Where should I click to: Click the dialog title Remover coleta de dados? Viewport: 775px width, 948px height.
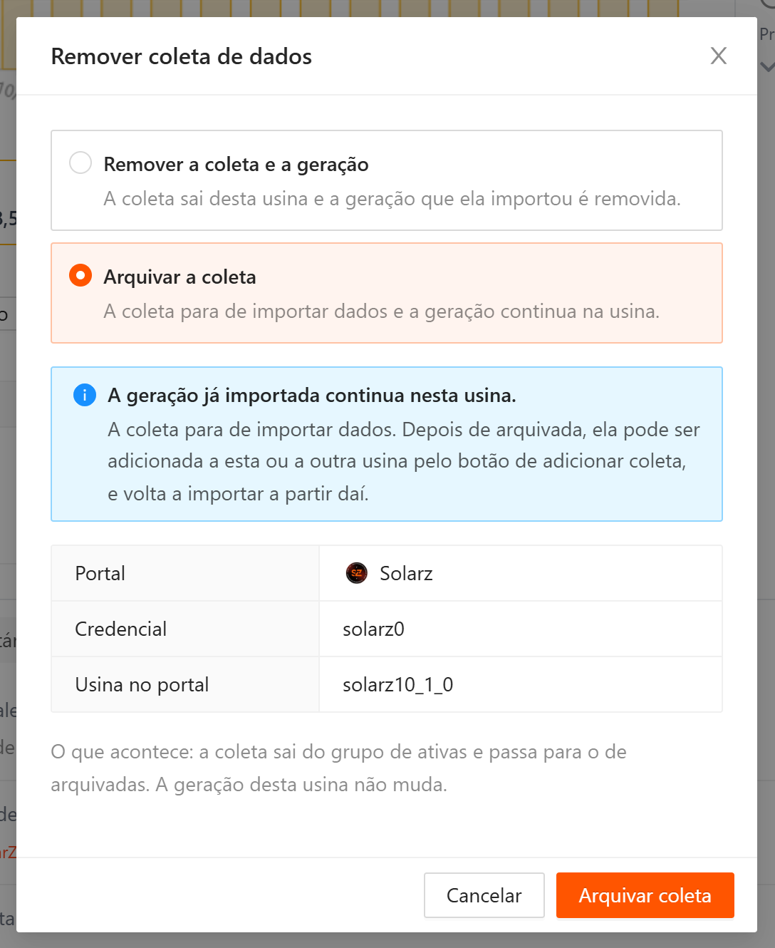[181, 56]
